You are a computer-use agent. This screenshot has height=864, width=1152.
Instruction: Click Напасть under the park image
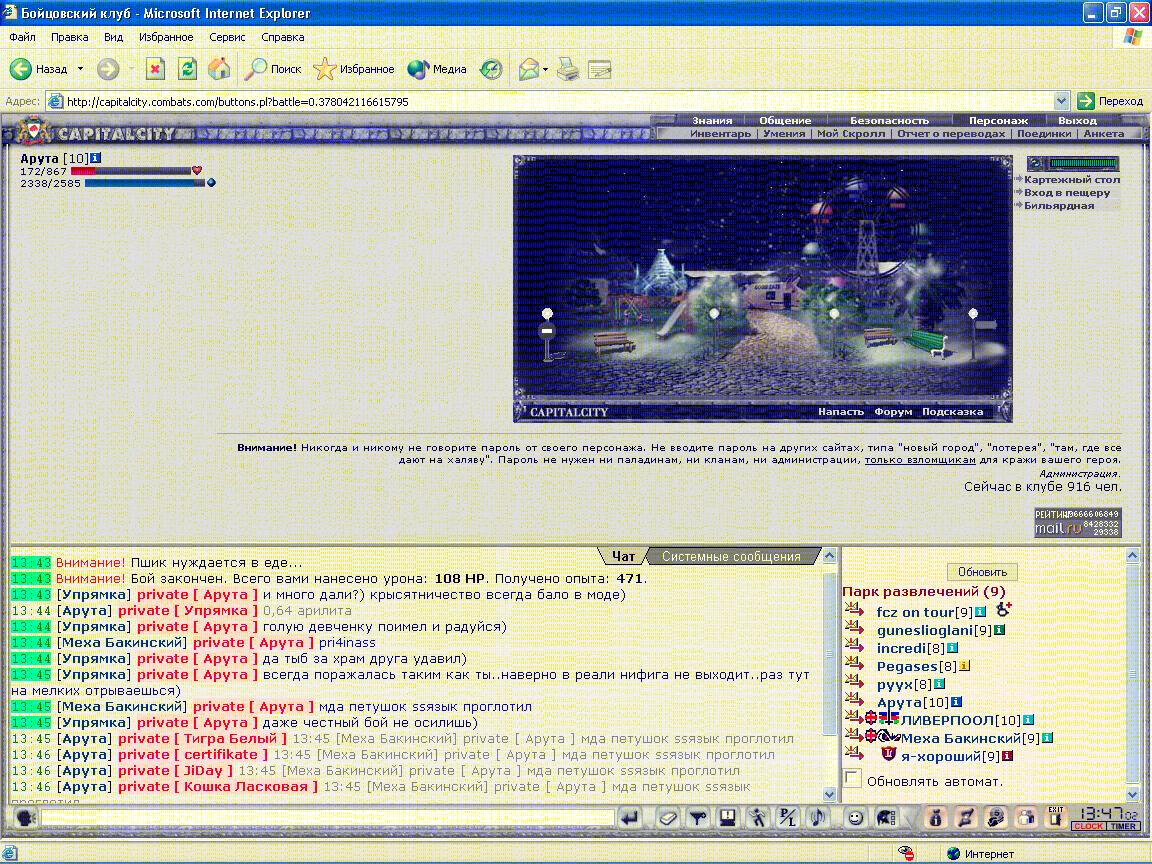point(840,411)
